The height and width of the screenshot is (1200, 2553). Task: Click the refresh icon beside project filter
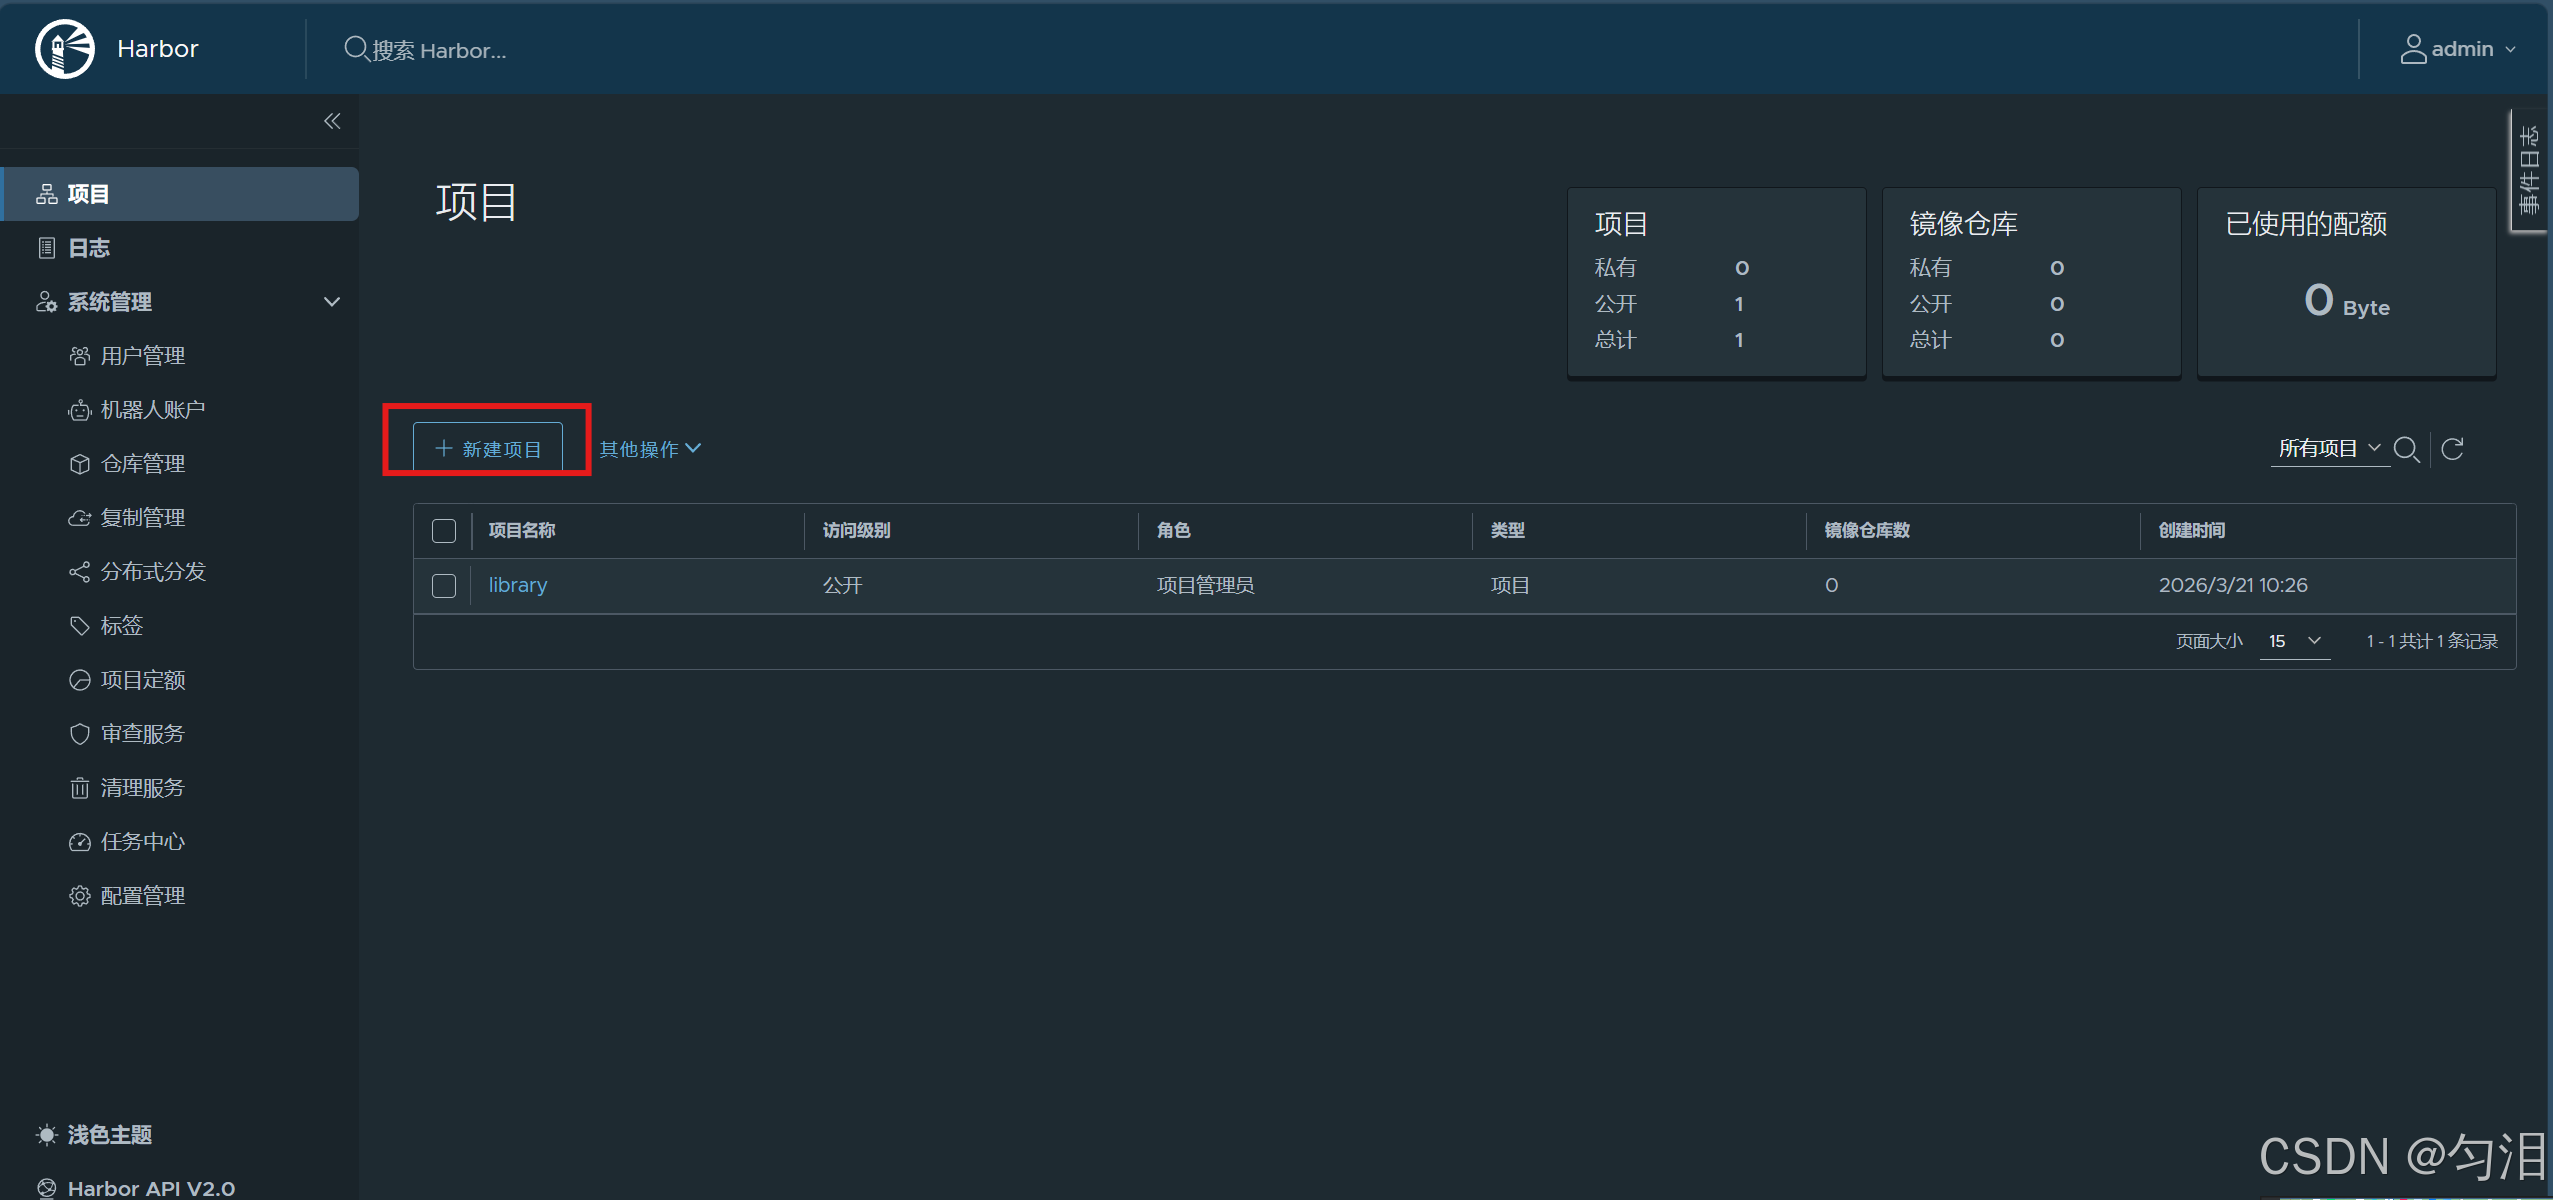click(2452, 449)
